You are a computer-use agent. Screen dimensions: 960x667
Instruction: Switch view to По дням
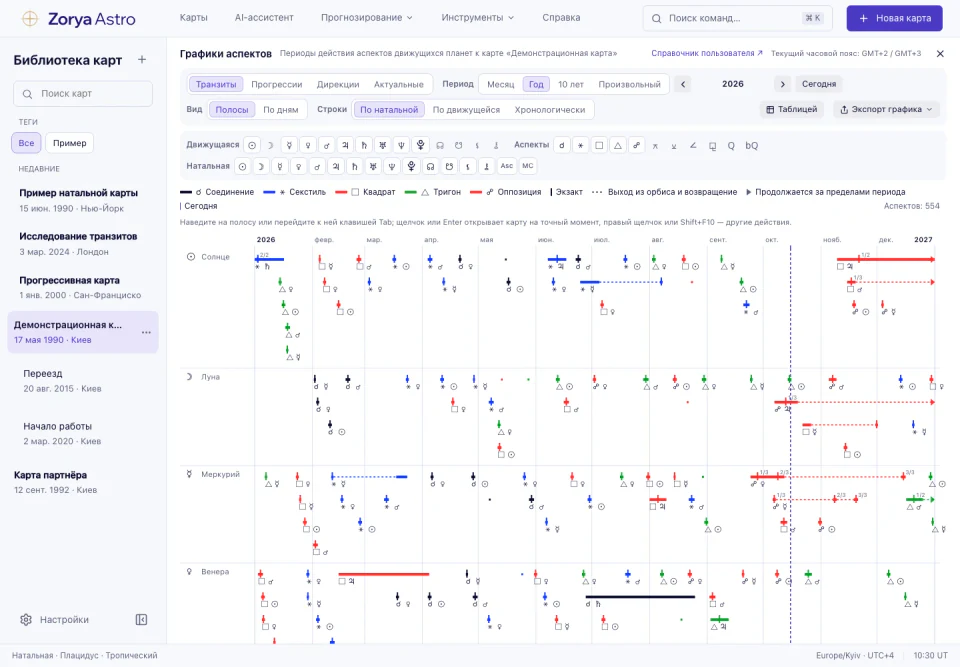click(x=280, y=110)
